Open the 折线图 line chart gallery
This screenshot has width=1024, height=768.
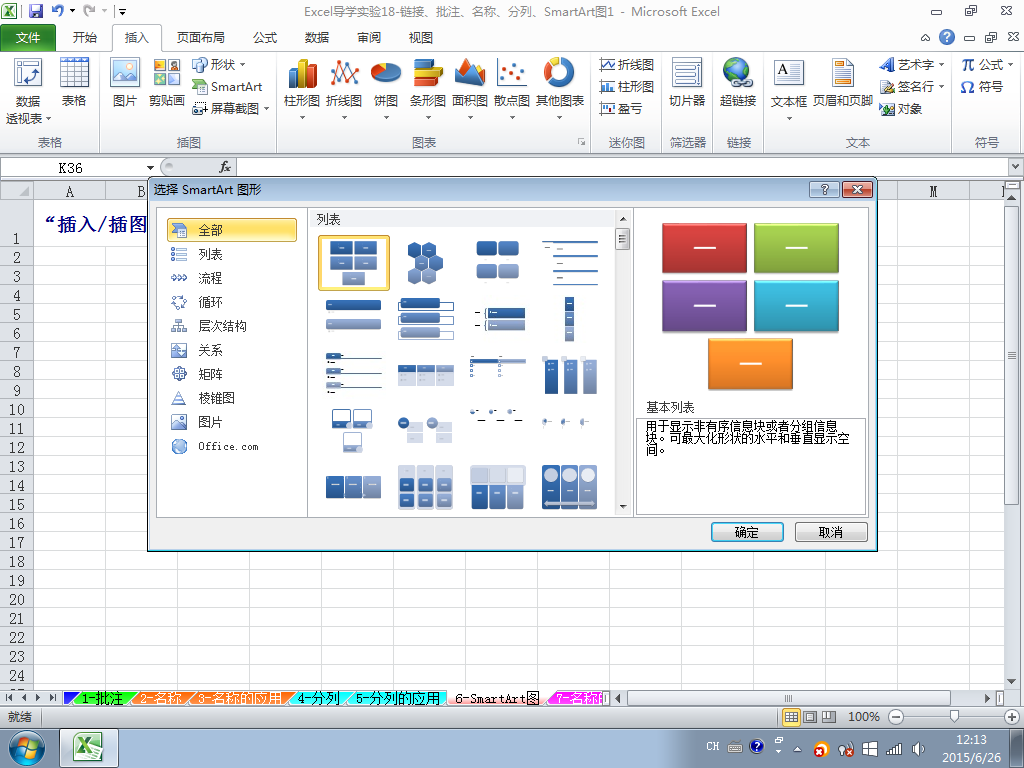344,89
